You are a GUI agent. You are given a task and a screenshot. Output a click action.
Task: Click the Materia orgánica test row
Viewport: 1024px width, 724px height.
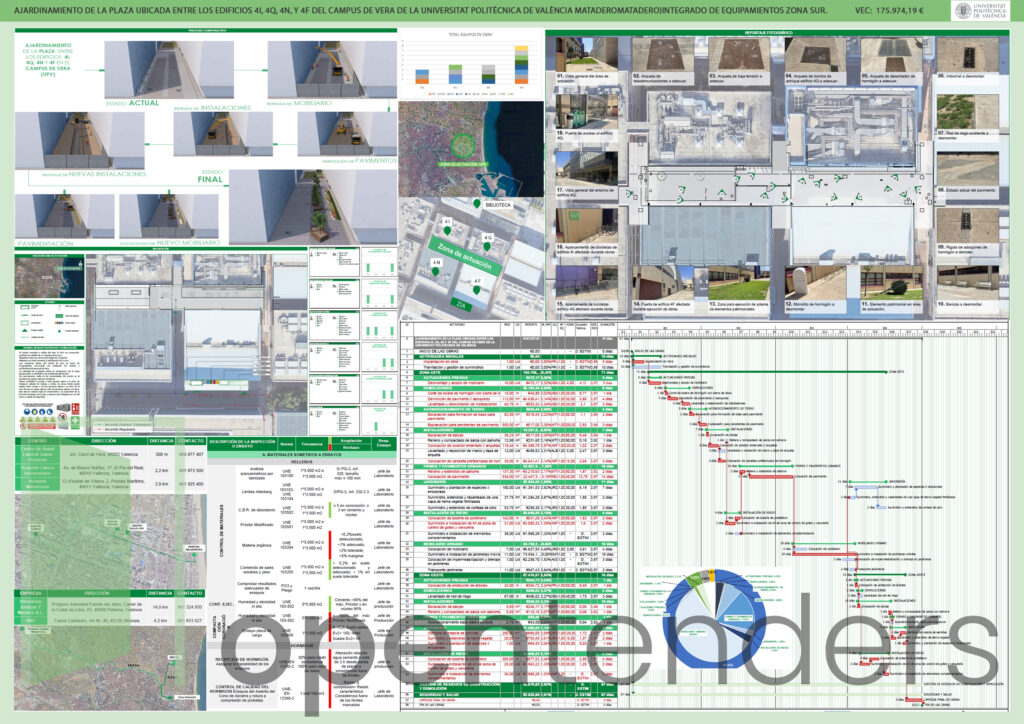tap(313, 545)
